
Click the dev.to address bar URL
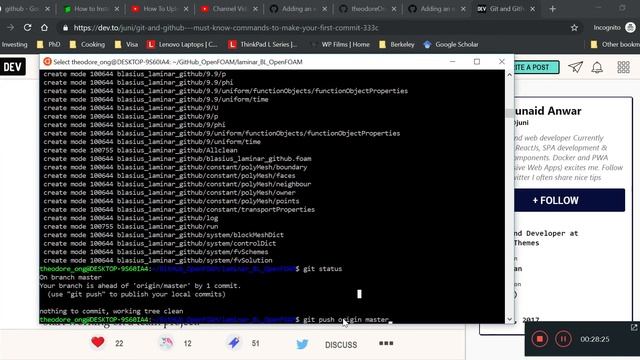(226, 28)
